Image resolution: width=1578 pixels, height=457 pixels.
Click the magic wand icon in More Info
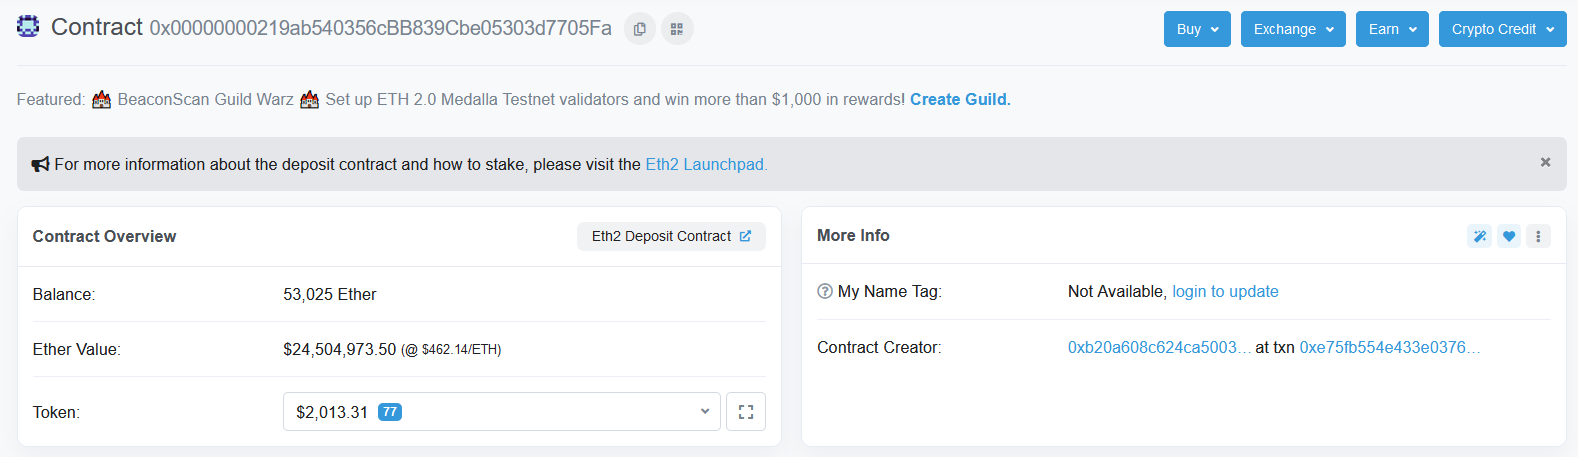click(x=1479, y=236)
